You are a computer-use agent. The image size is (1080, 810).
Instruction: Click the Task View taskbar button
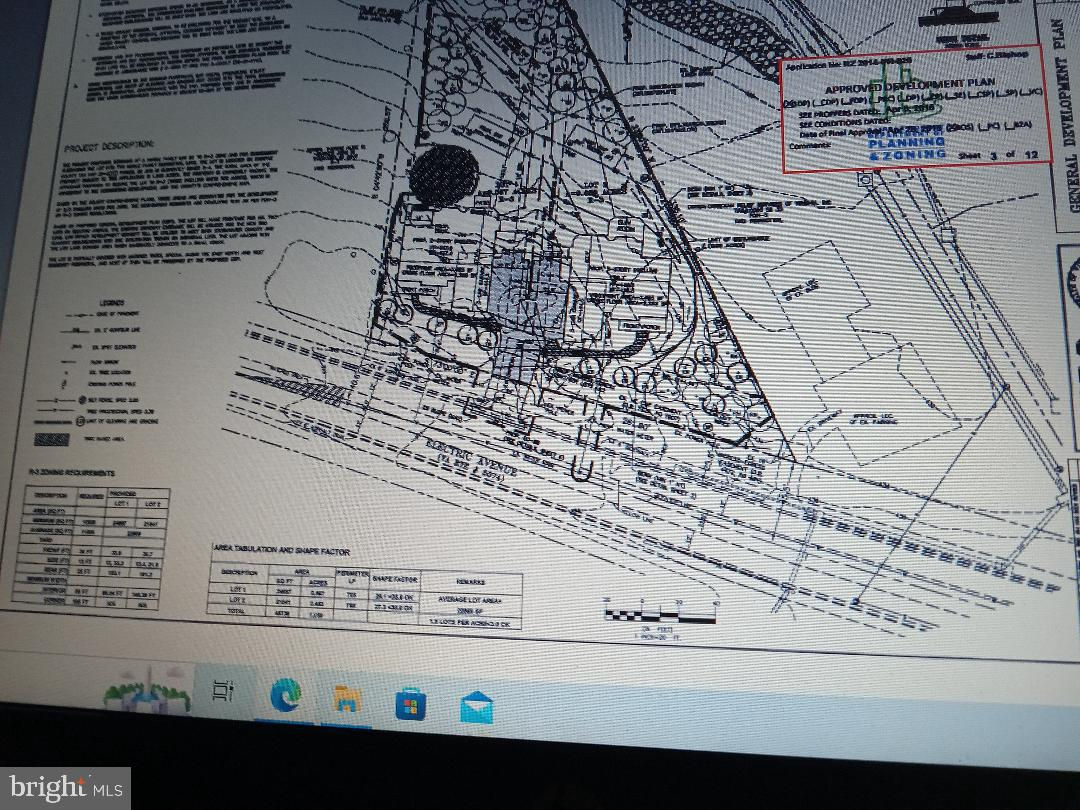pyautogui.click(x=225, y=691)
